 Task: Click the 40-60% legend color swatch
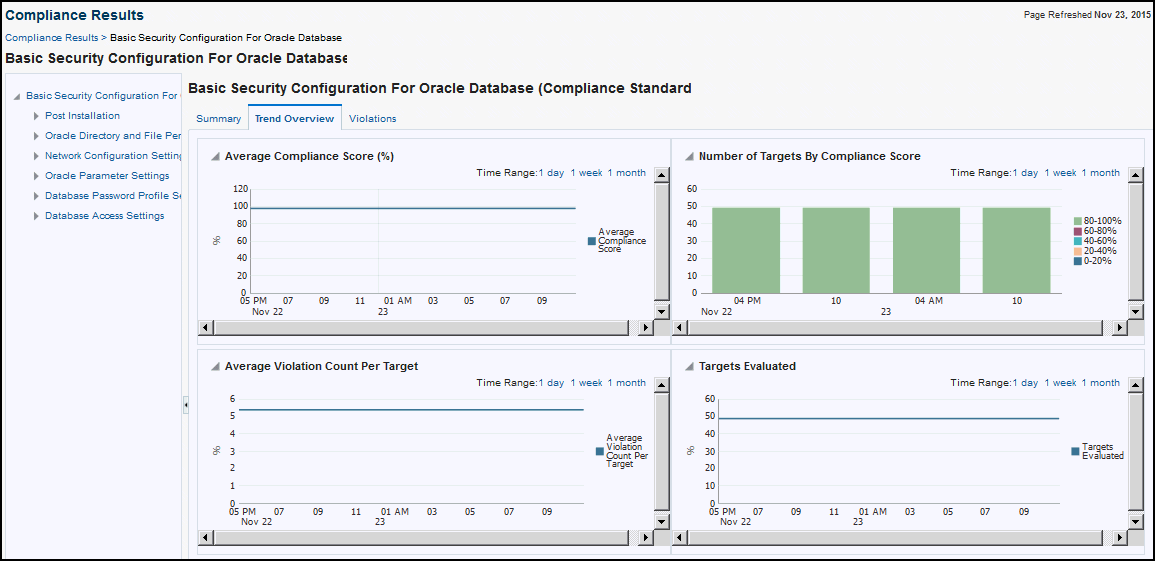coord(1078,241)
